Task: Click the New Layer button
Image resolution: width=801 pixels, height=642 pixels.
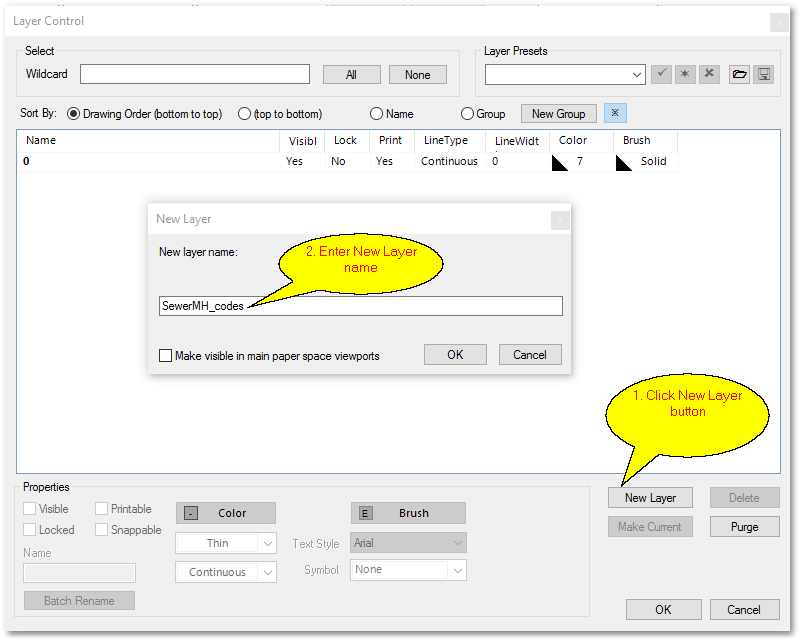Action: pos(650,497)
